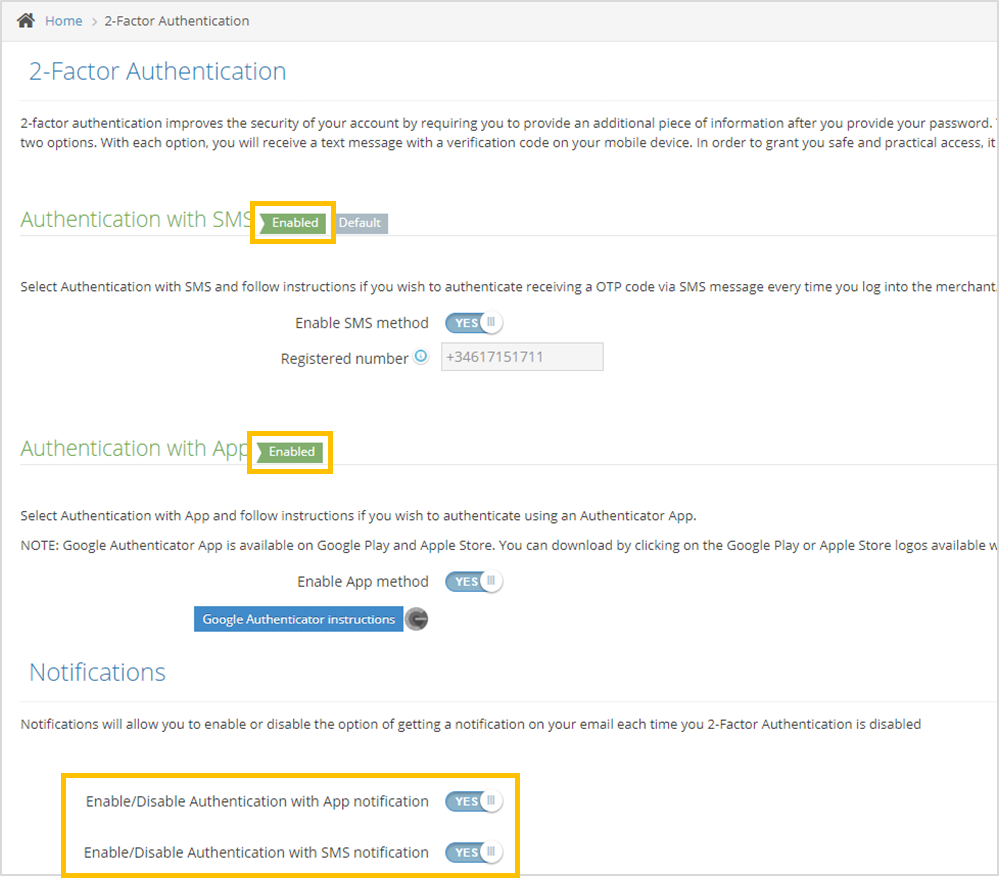Toggle the Authentication with SMS notification switch
Screen dimensions: 999x878
[x=473, y=852]
